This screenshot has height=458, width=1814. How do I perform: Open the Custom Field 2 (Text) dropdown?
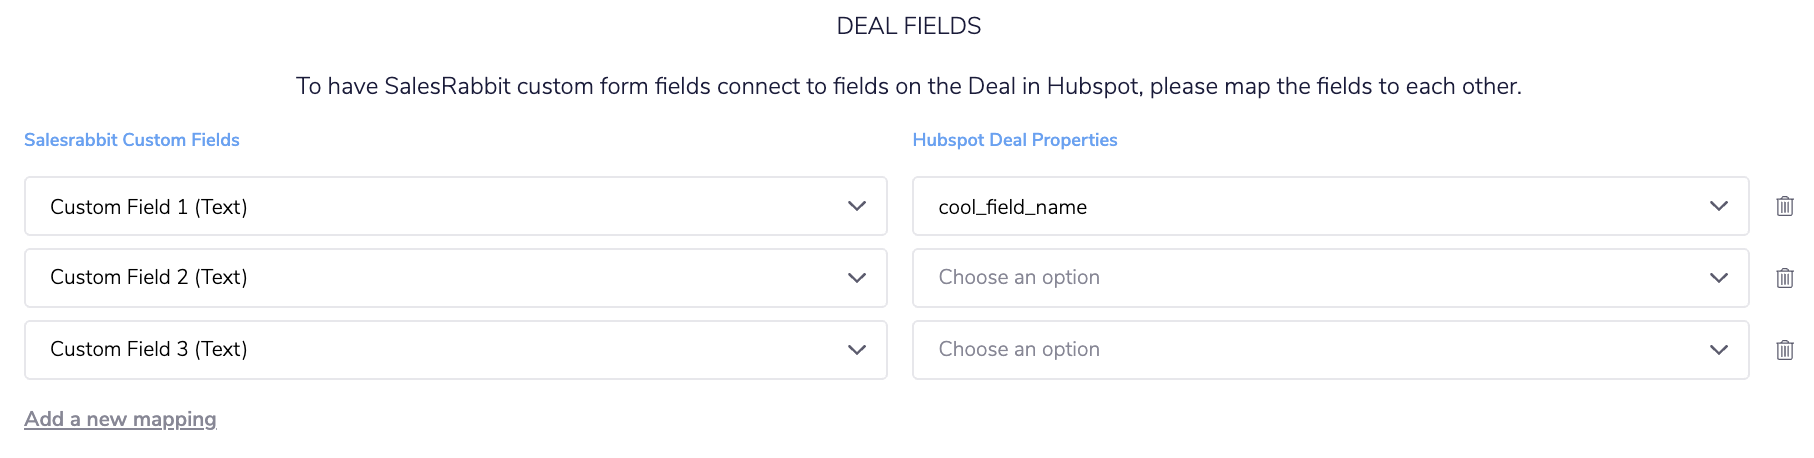[x=456, y=278]
